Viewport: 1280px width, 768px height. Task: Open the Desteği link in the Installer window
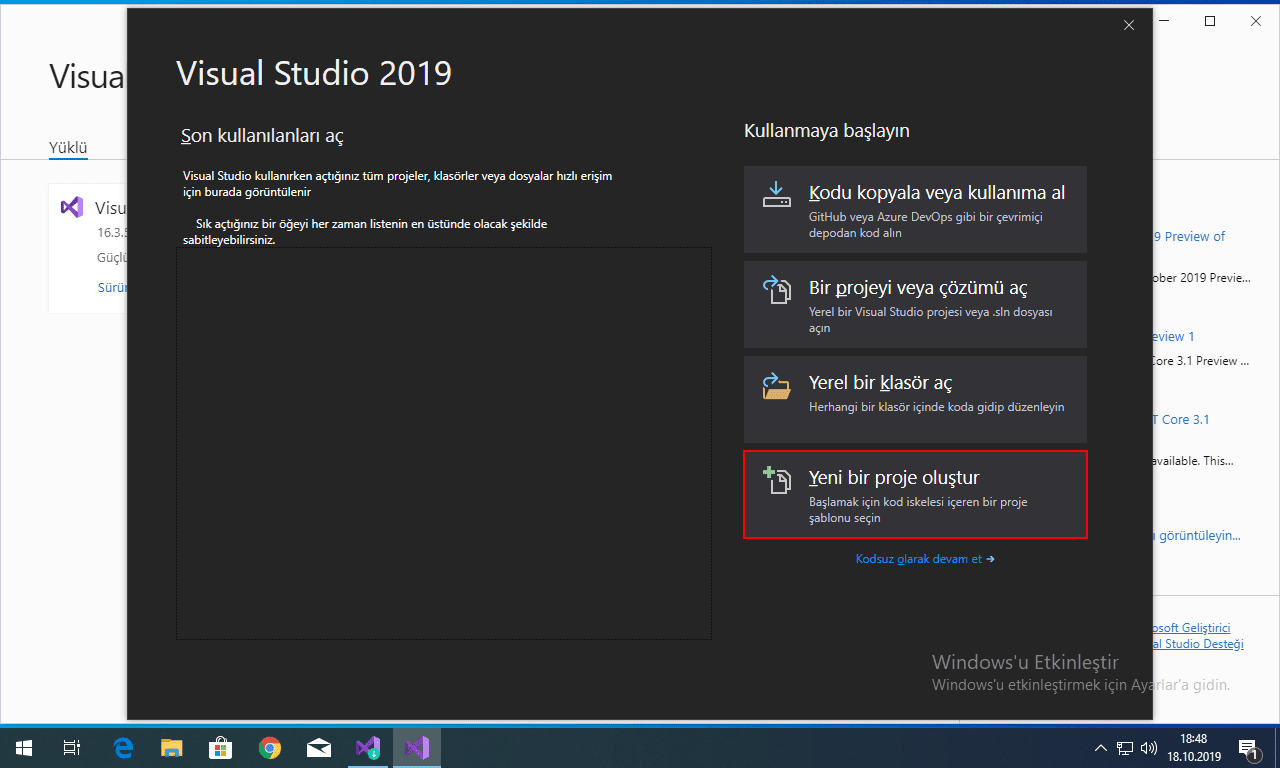click(x=1198, y=644)
